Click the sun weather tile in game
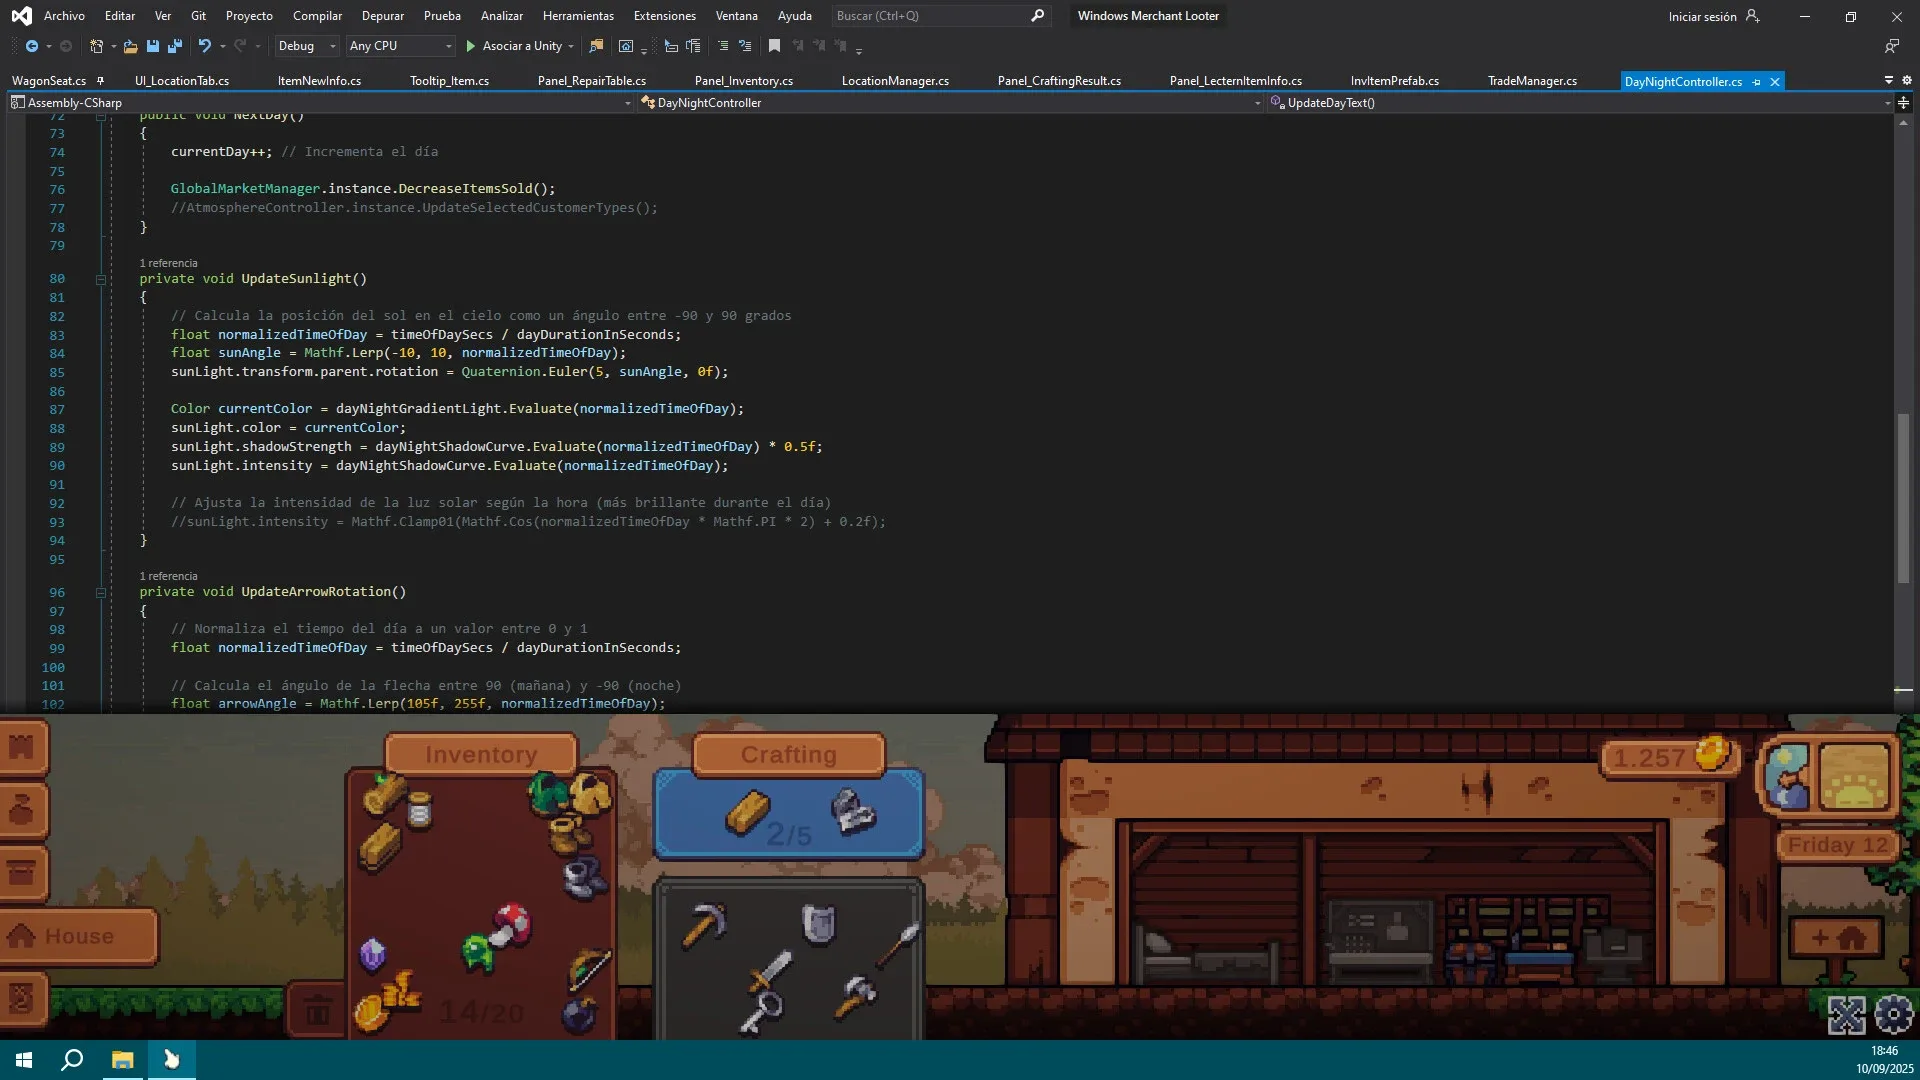The height and width of the screenshot is (1080, 1920). tap(1854, 776)
